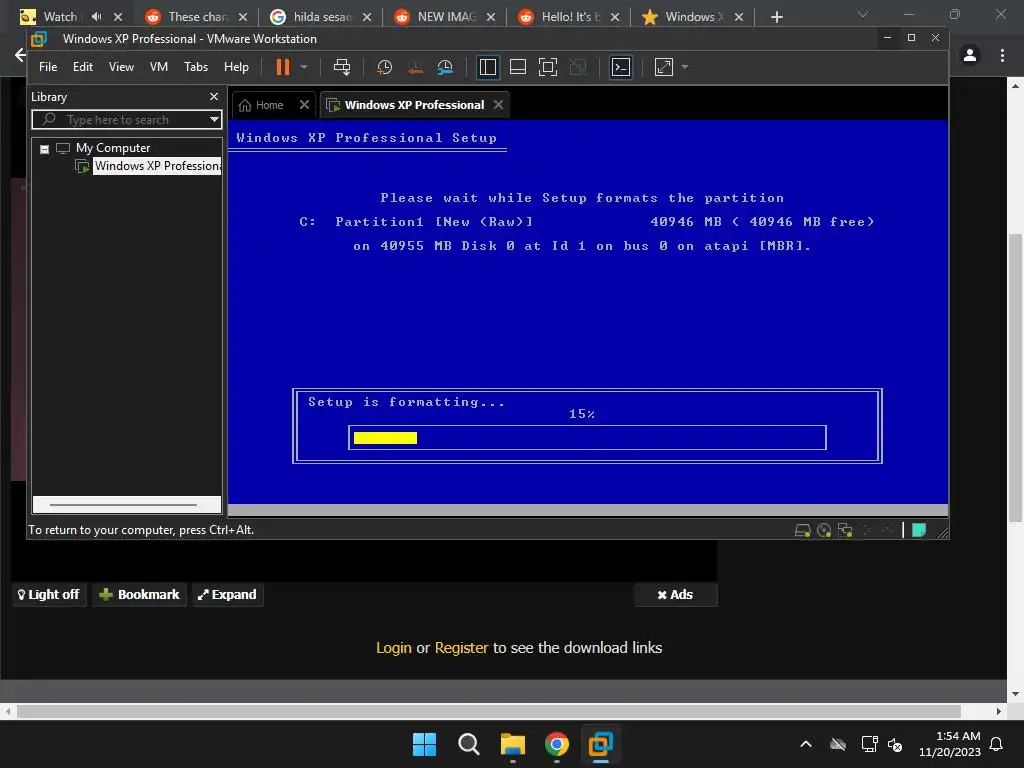The width and height of the screenshot is (1024, 768).
Task: Send Ctrl+Alt+Del to the virtual machine
Action: [342, 67]
